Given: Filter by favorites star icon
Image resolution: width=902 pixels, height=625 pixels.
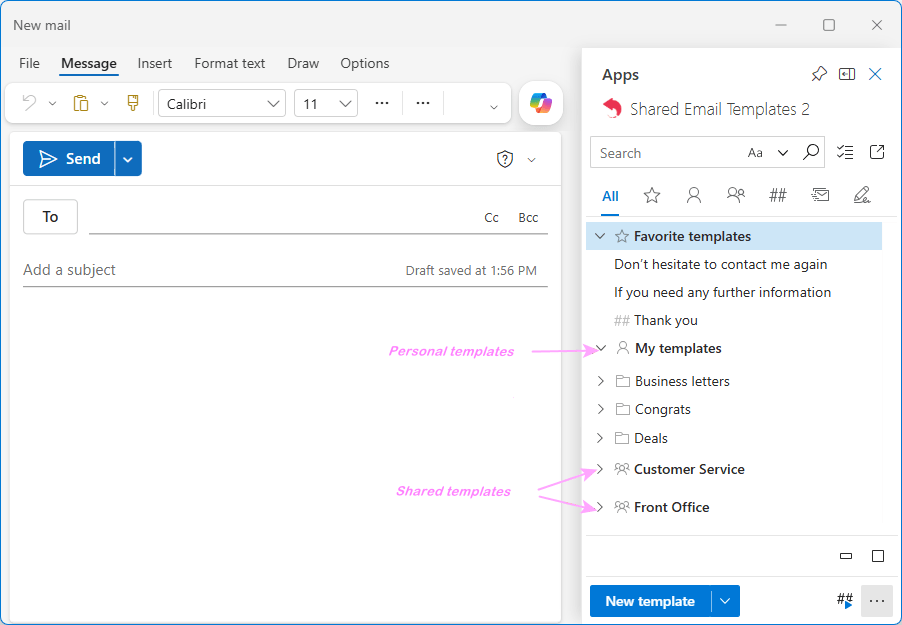Looking at the screenshot, I should pyautogui.click(x=652, y=196).
